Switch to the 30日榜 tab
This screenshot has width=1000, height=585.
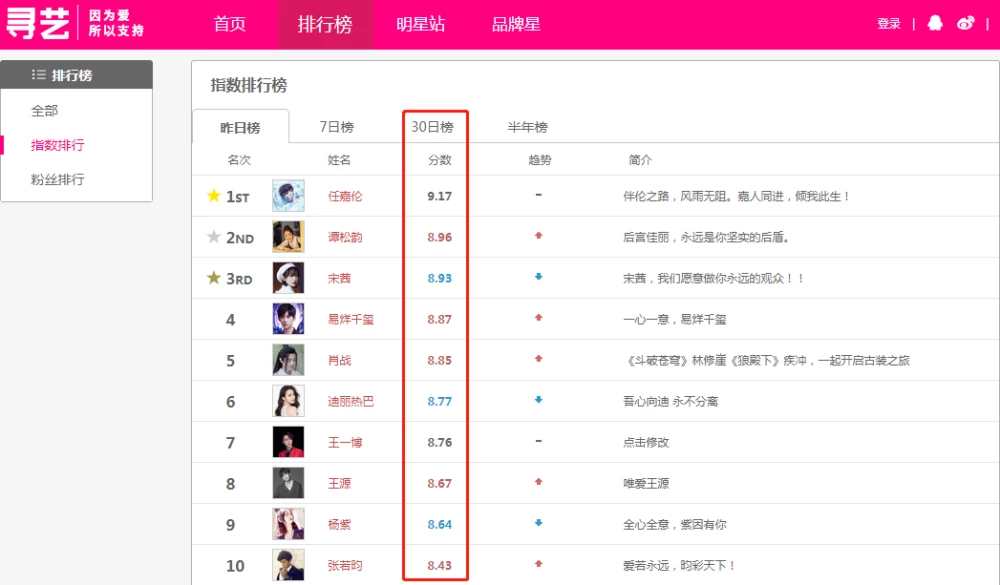(x=432, y=127)
